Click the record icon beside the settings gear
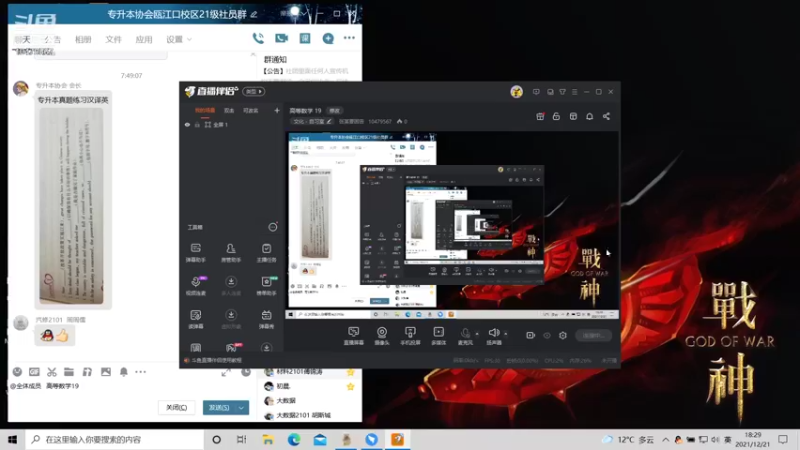800x450 pixels. tap(531, 335)
